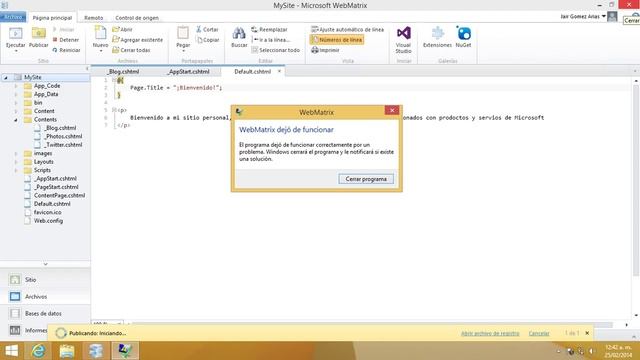Create a new file with Nuevo

(x=100, y=38)
